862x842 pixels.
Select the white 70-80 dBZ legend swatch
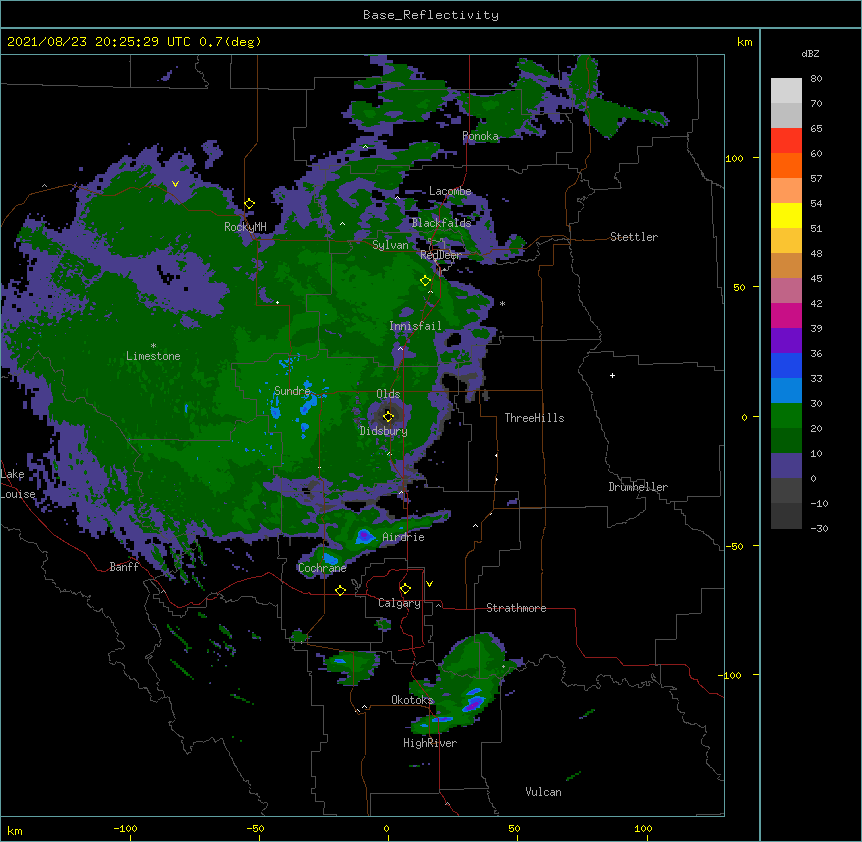coord(786,91)
